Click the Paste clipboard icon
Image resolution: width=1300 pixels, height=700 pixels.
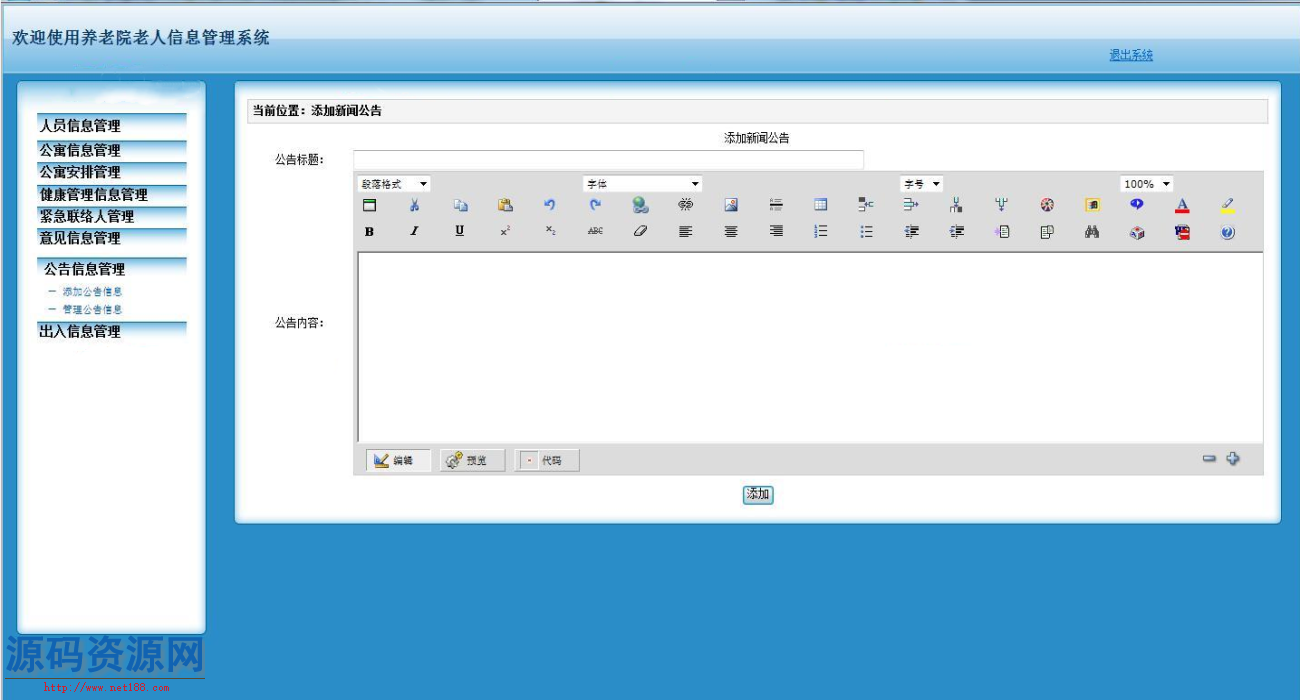(505, 205)
